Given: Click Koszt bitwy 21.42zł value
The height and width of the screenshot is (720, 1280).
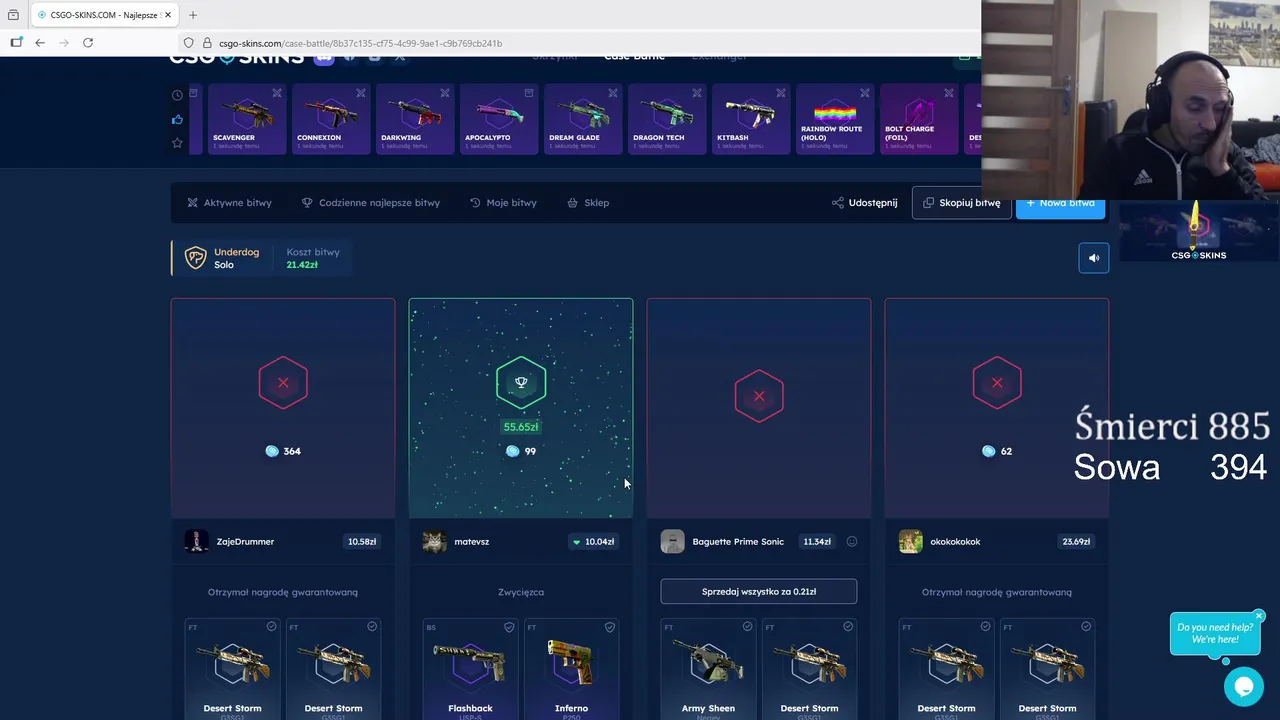Looking at the screenshot, I should coord(302,265).
